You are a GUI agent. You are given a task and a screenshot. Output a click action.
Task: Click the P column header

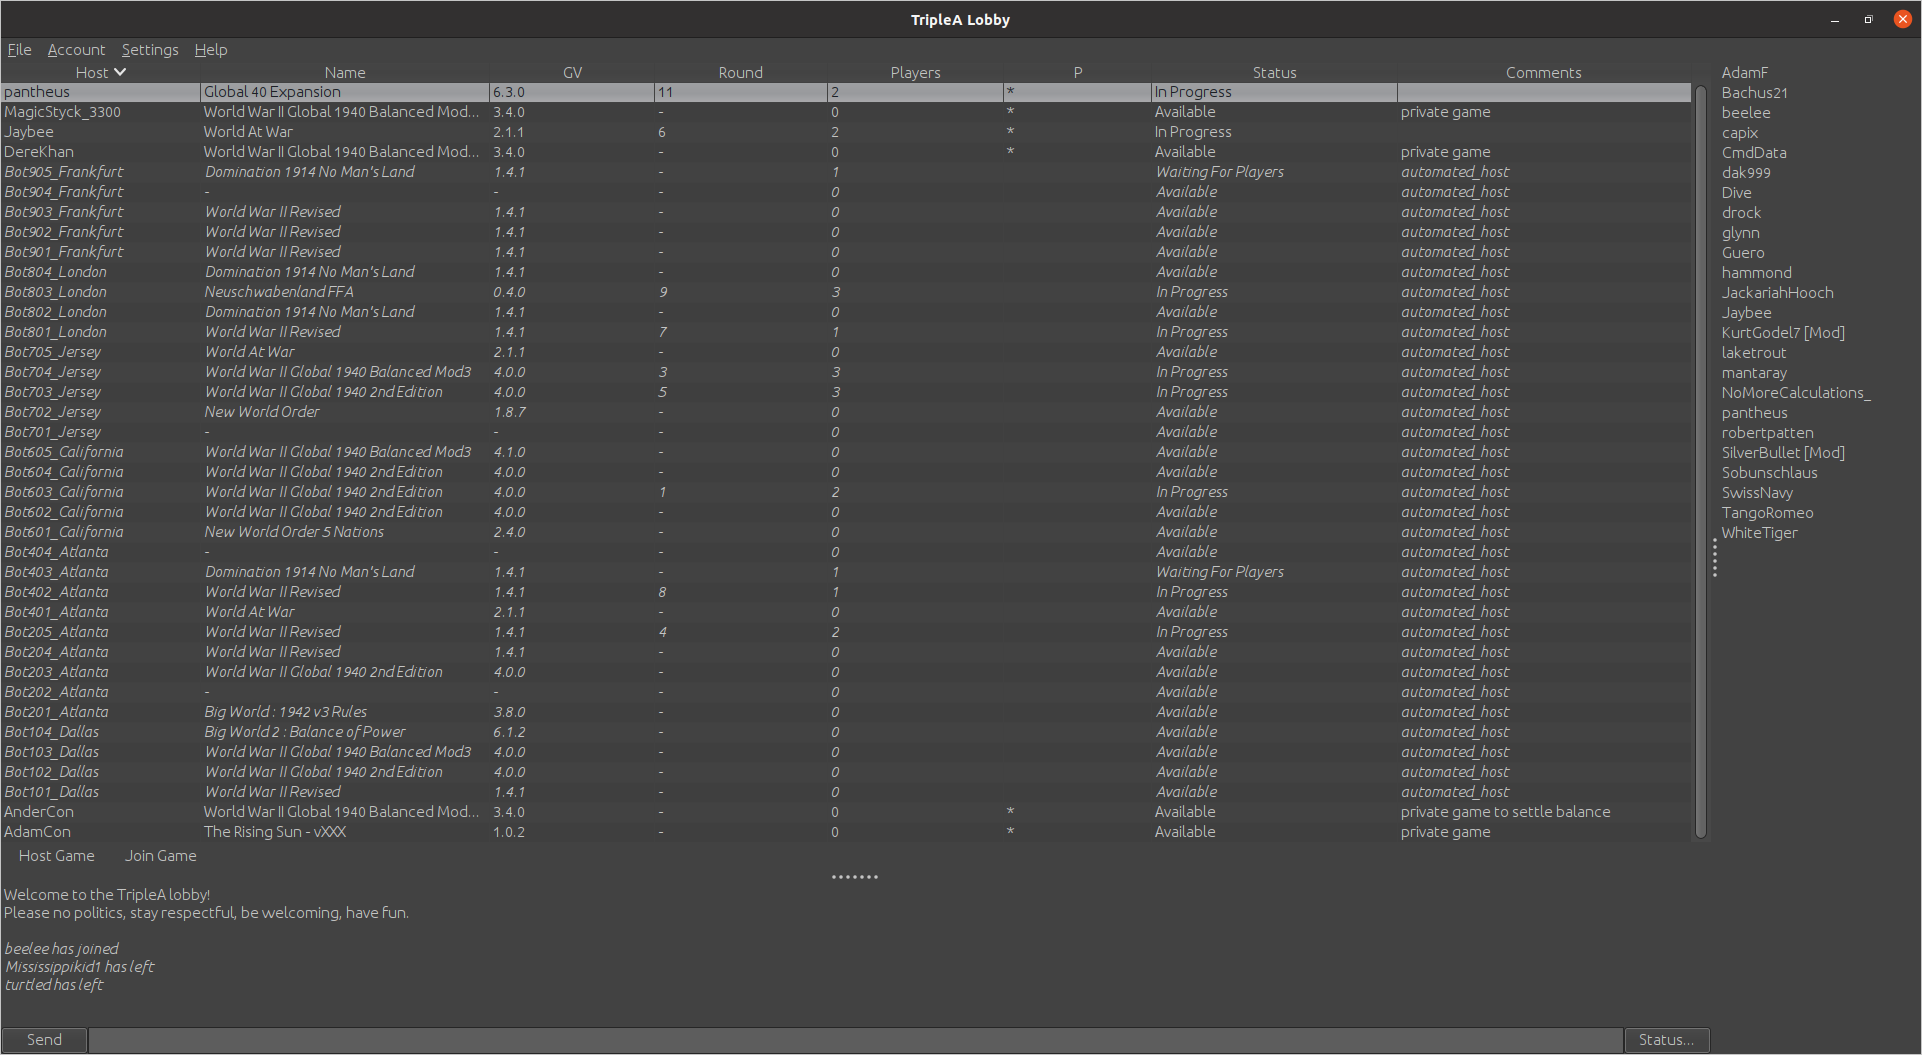tap(1077, 73)
